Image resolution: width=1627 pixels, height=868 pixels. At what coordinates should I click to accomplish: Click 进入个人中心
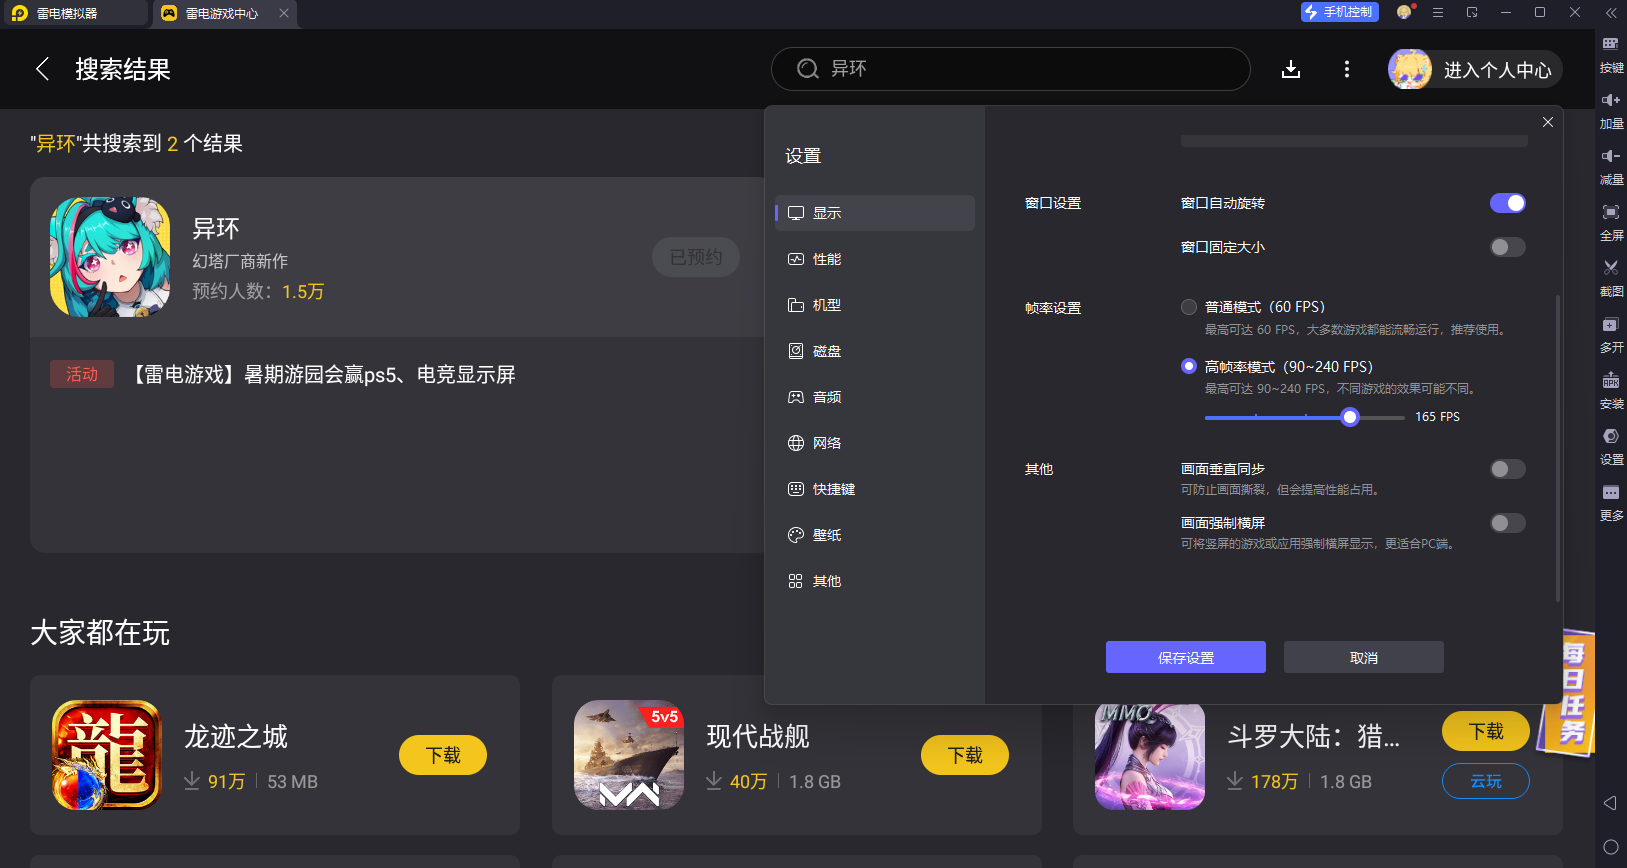(x=1497, y=70)
